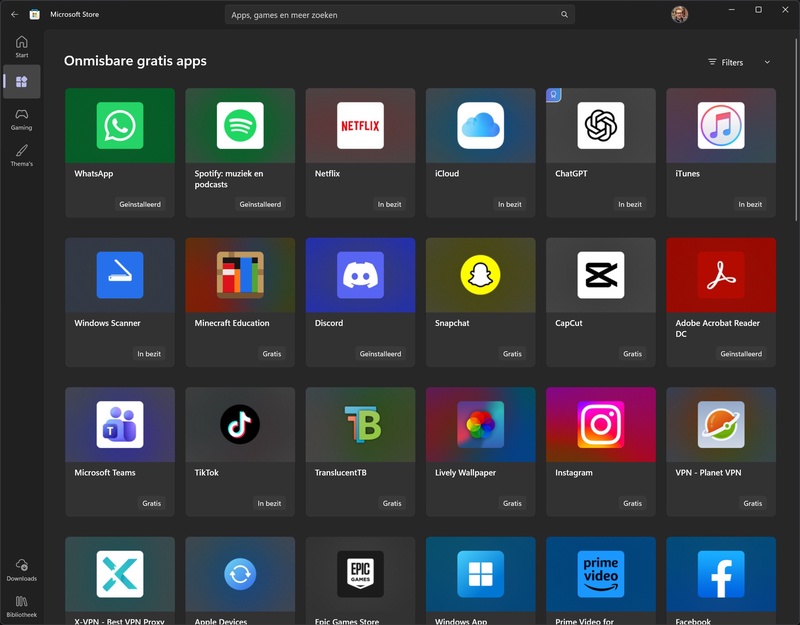The width and height of the screenshot is (800, 625).
Task: Open the Bibliotheek section in the sidebar
Action: [x=21, y=607]
